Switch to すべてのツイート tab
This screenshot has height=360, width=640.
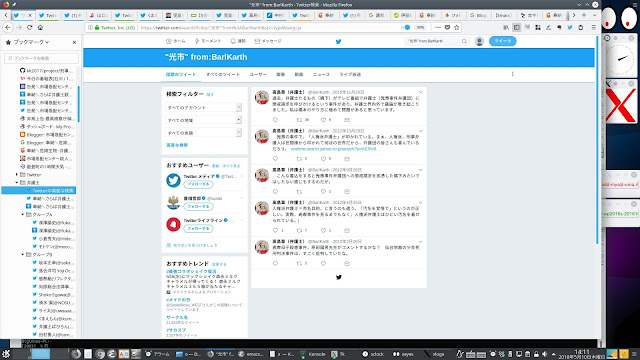pos(223,74)
